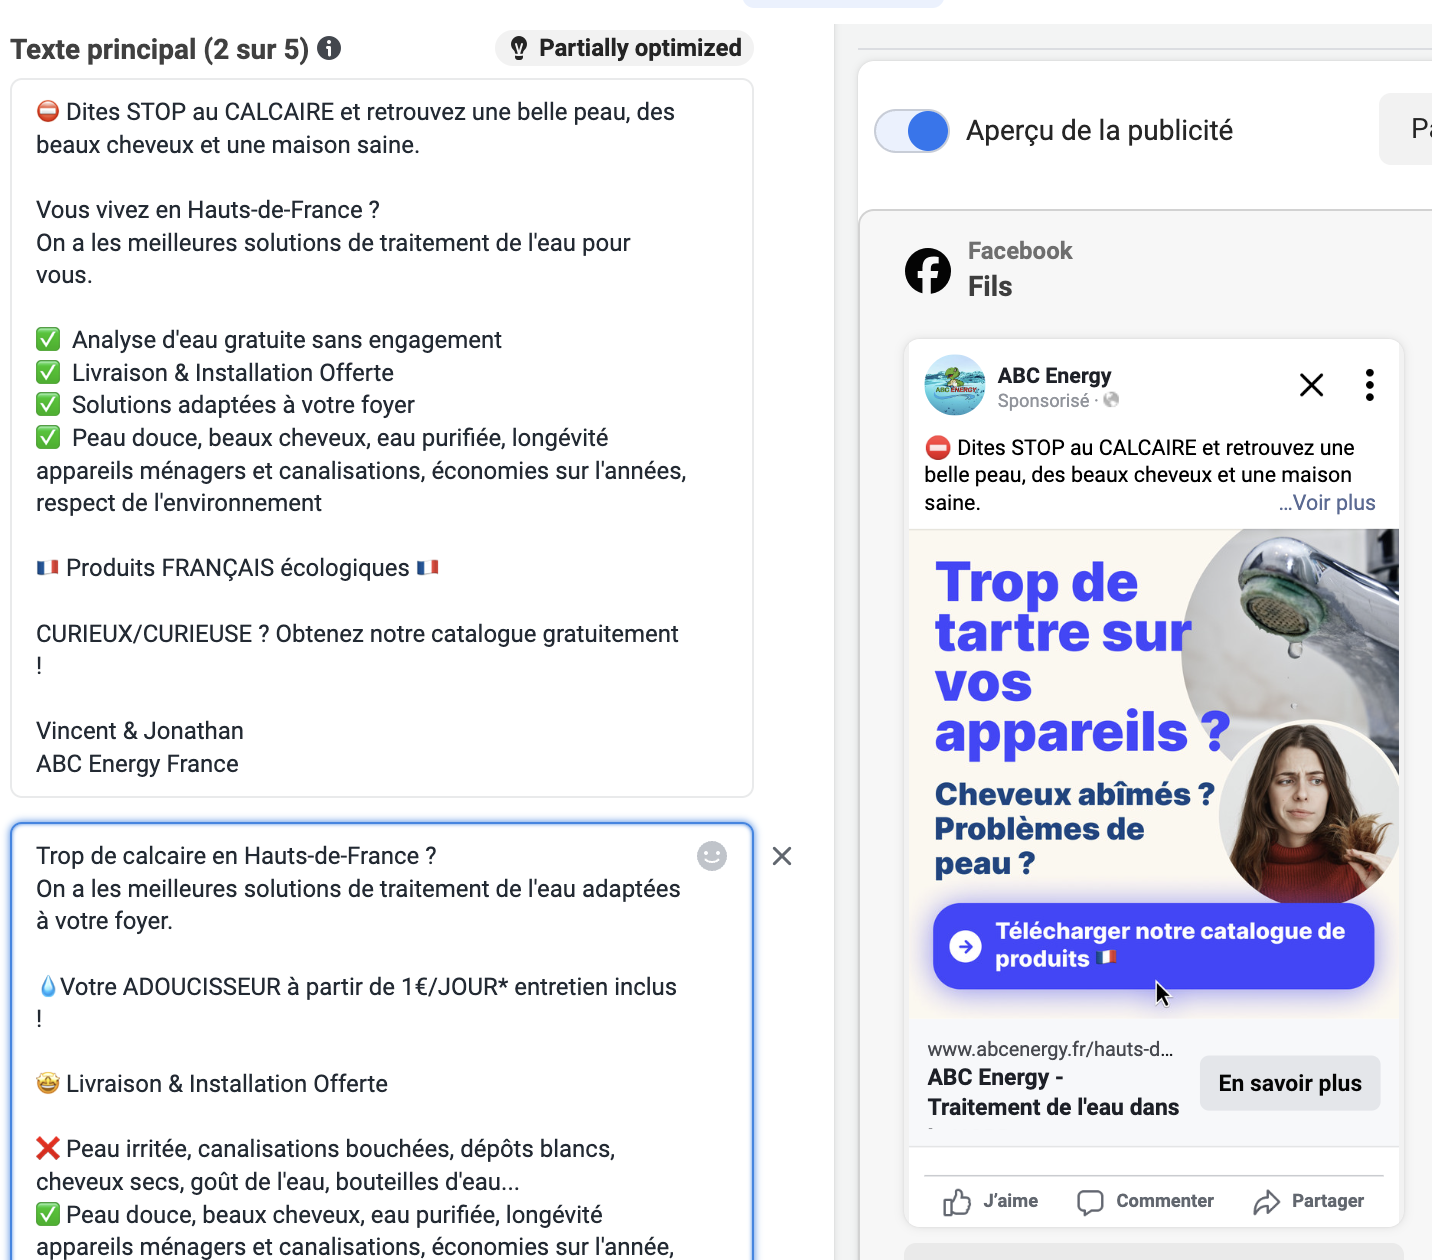This screenshot has width=1432, height=1260.
Task: Remove the second text variation with the X
Action: click(x=781, y=856)
